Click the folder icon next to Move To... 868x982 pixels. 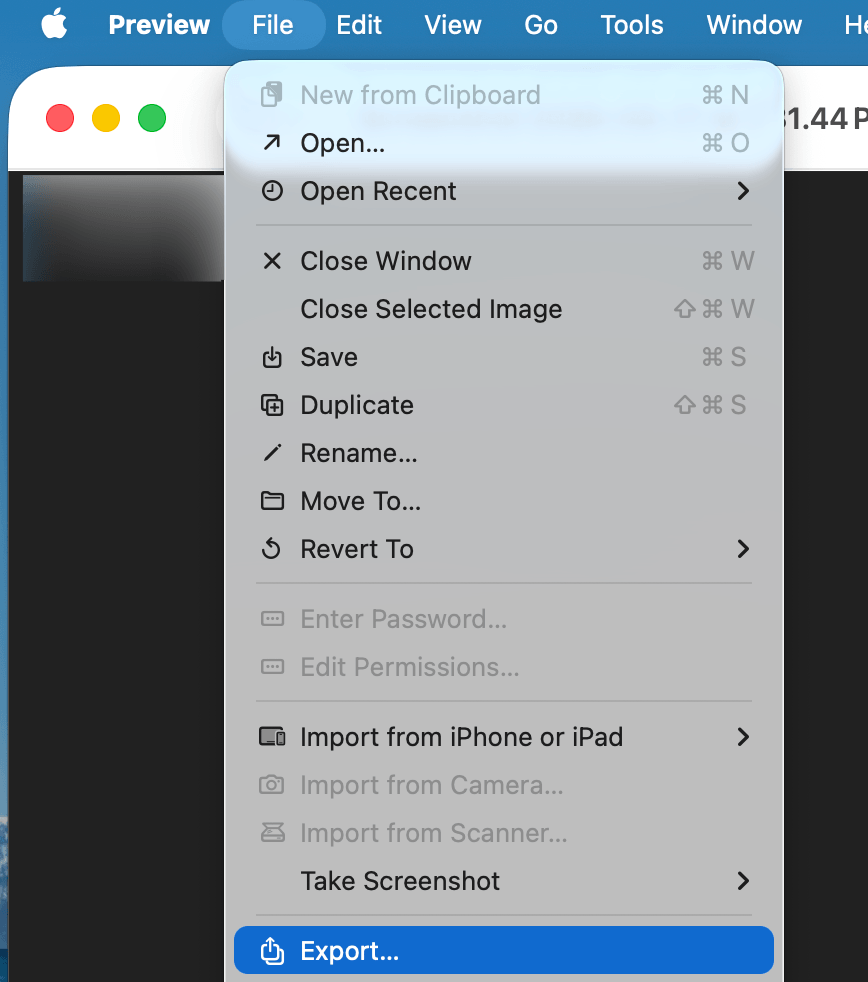[271, 501]
